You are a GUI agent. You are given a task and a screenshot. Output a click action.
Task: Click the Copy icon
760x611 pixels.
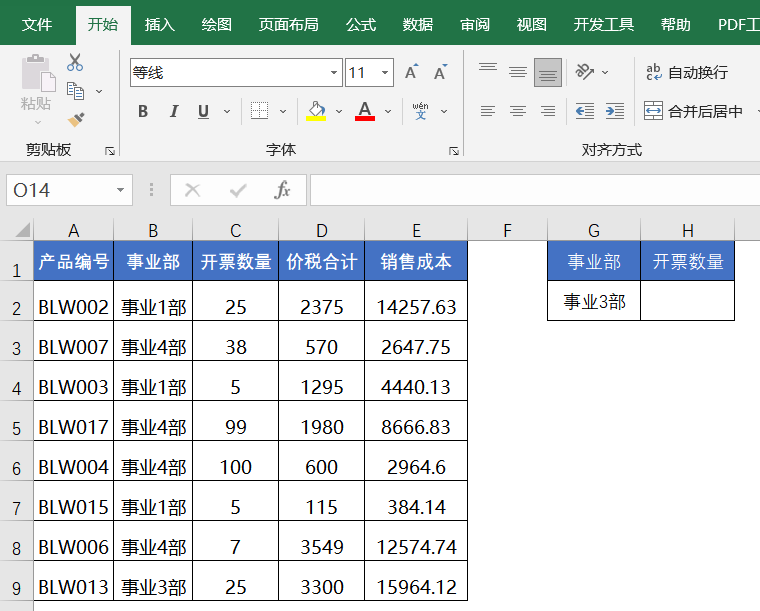[75, 91]
